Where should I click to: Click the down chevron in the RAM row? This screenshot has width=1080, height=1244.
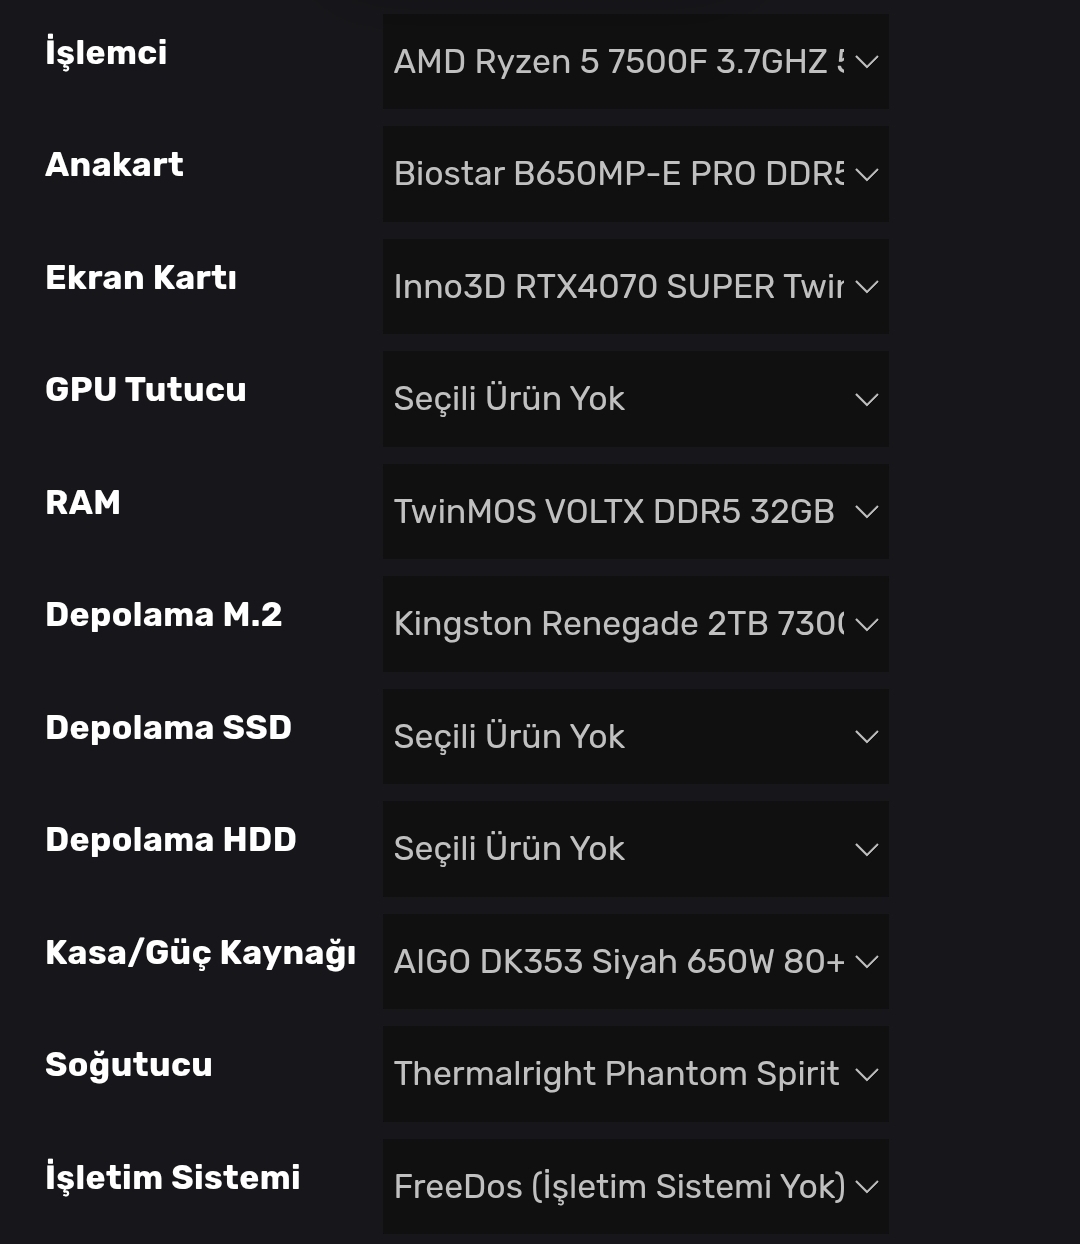pyautogui.click(x=867, y=512)
